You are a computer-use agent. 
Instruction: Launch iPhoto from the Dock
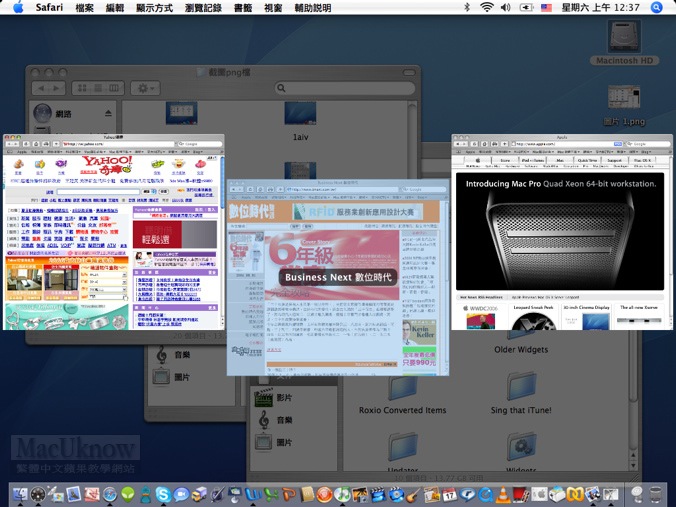[360, 494]
